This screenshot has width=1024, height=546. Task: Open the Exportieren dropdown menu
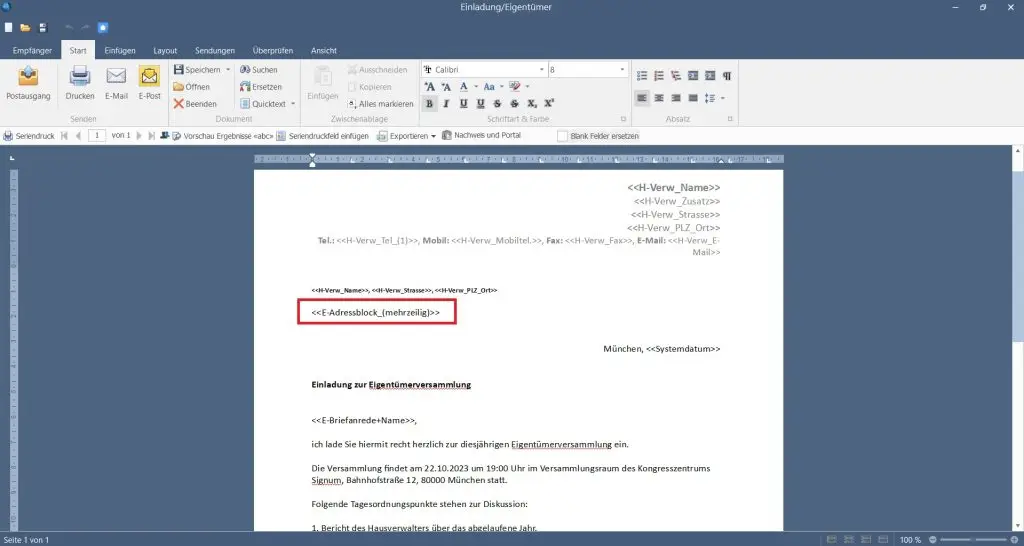[406, 136]
